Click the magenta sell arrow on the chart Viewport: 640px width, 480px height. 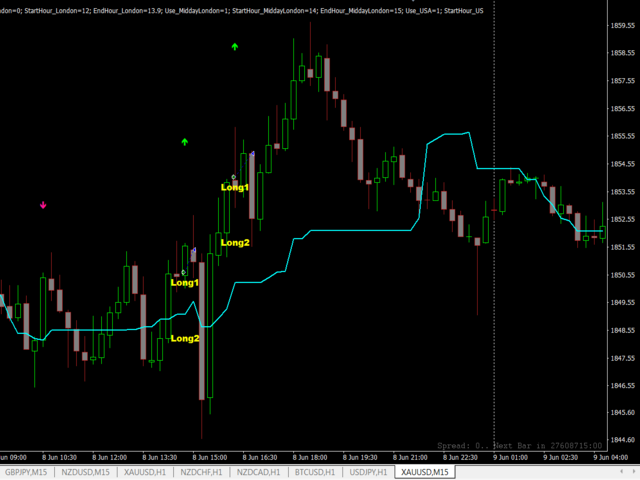(43, 205)
